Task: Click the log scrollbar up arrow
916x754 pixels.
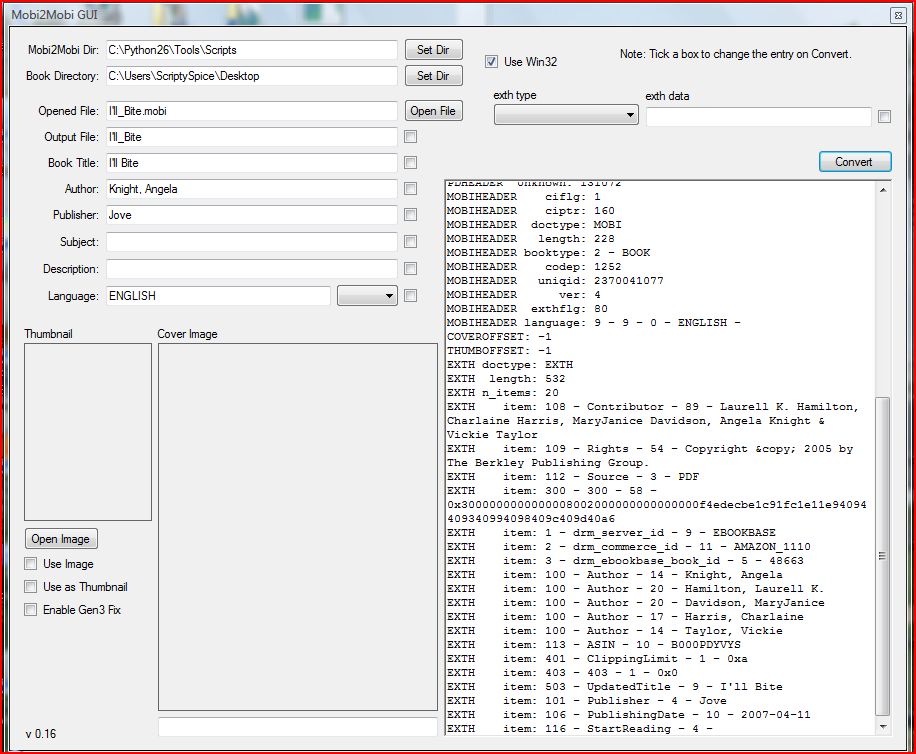Action: pos(883,190)
